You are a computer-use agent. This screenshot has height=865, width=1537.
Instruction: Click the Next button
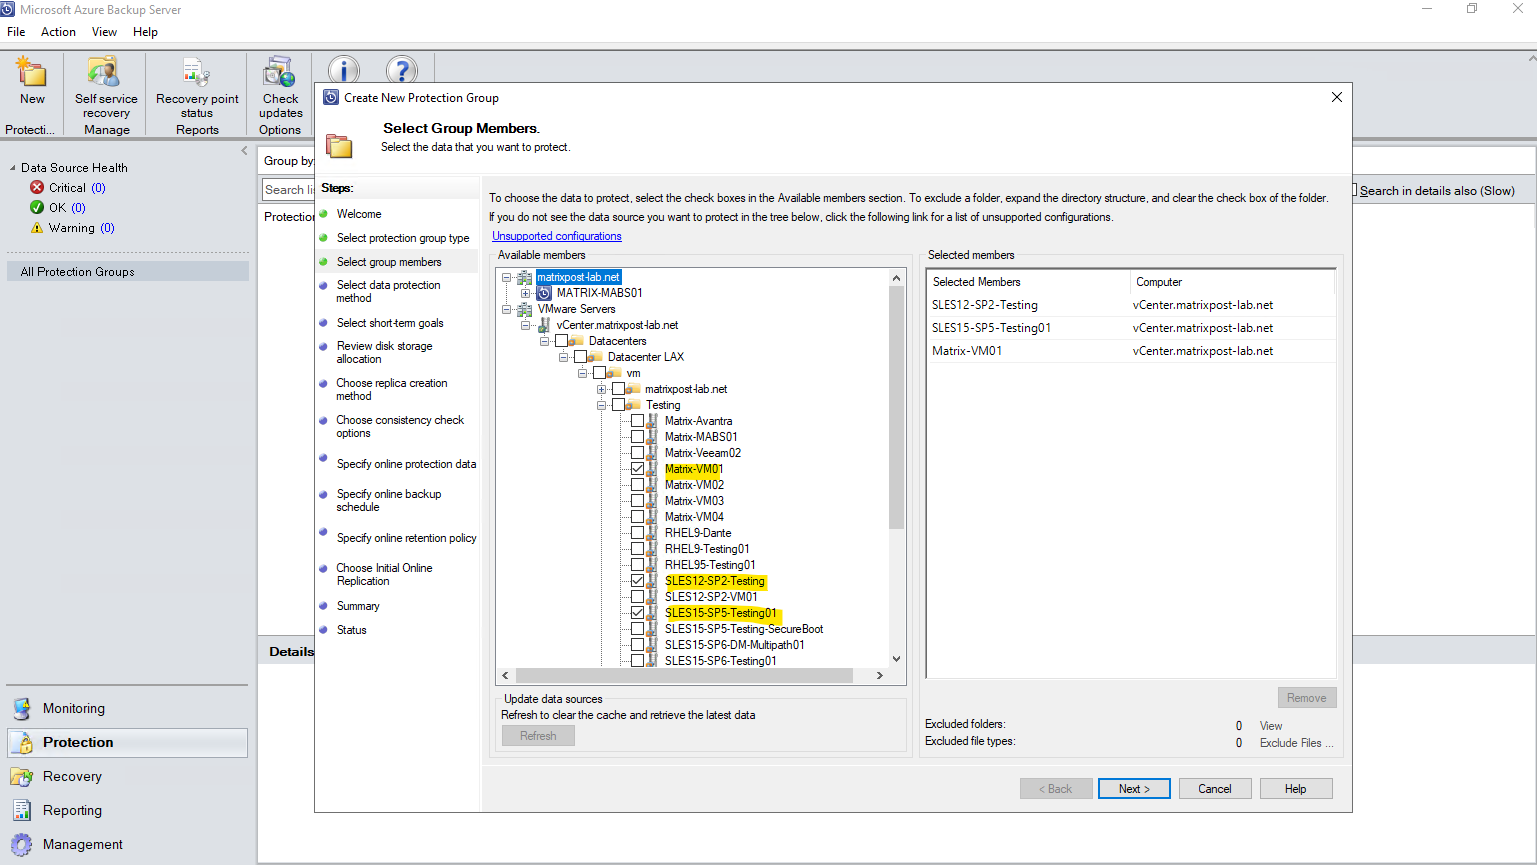click(x=1134, y=789)
